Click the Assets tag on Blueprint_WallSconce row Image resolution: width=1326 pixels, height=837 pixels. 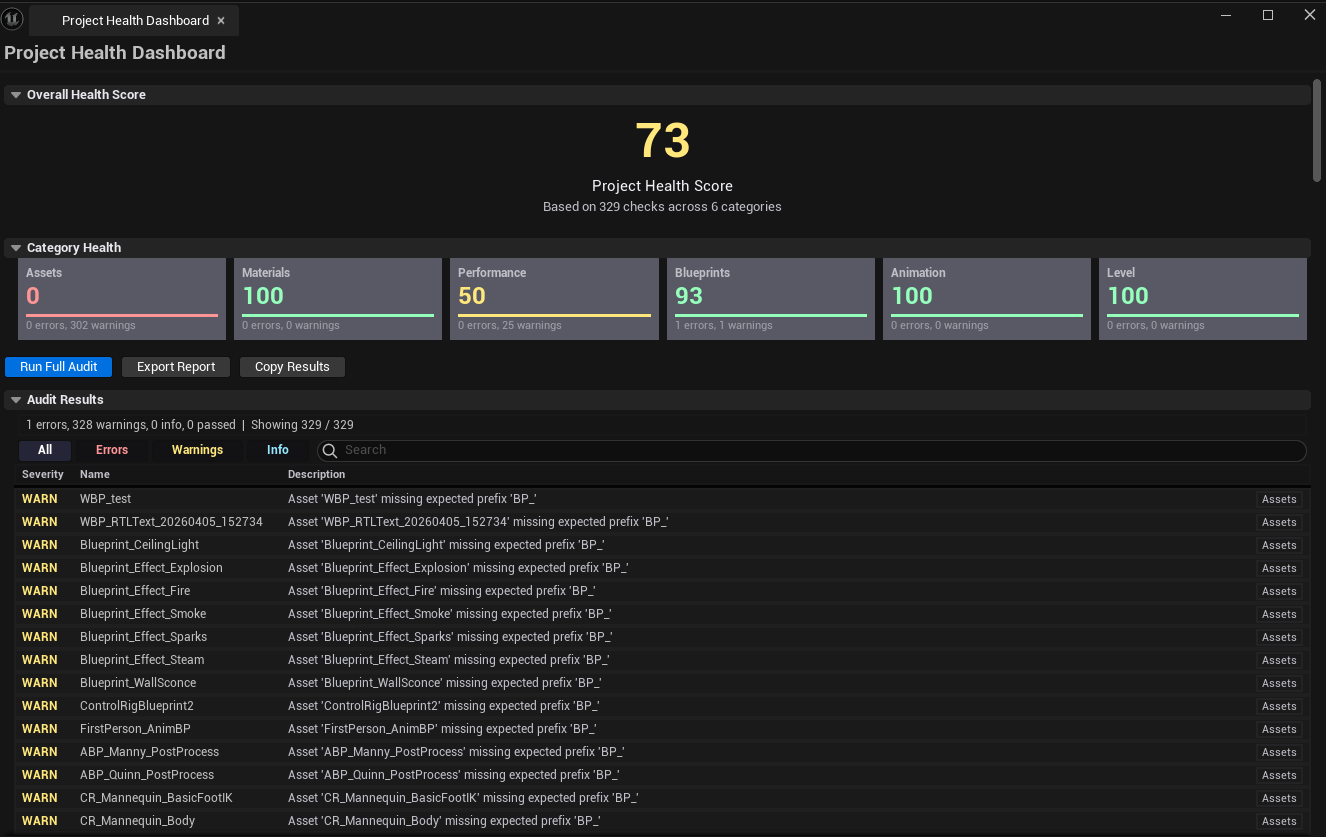coord(1279,683)
